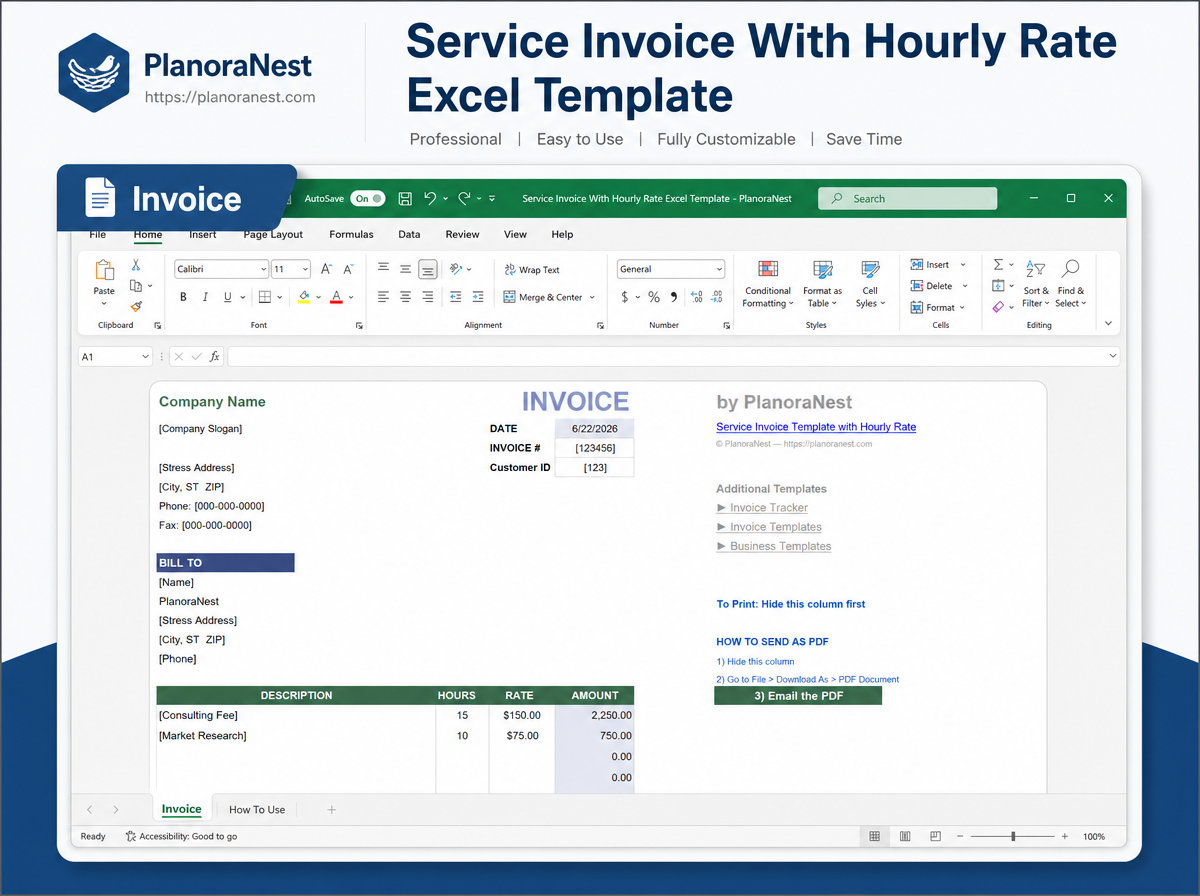1200x896 pixels.
Task: Click the Redo arrow in title bar
Action: (x=464, y=198)
